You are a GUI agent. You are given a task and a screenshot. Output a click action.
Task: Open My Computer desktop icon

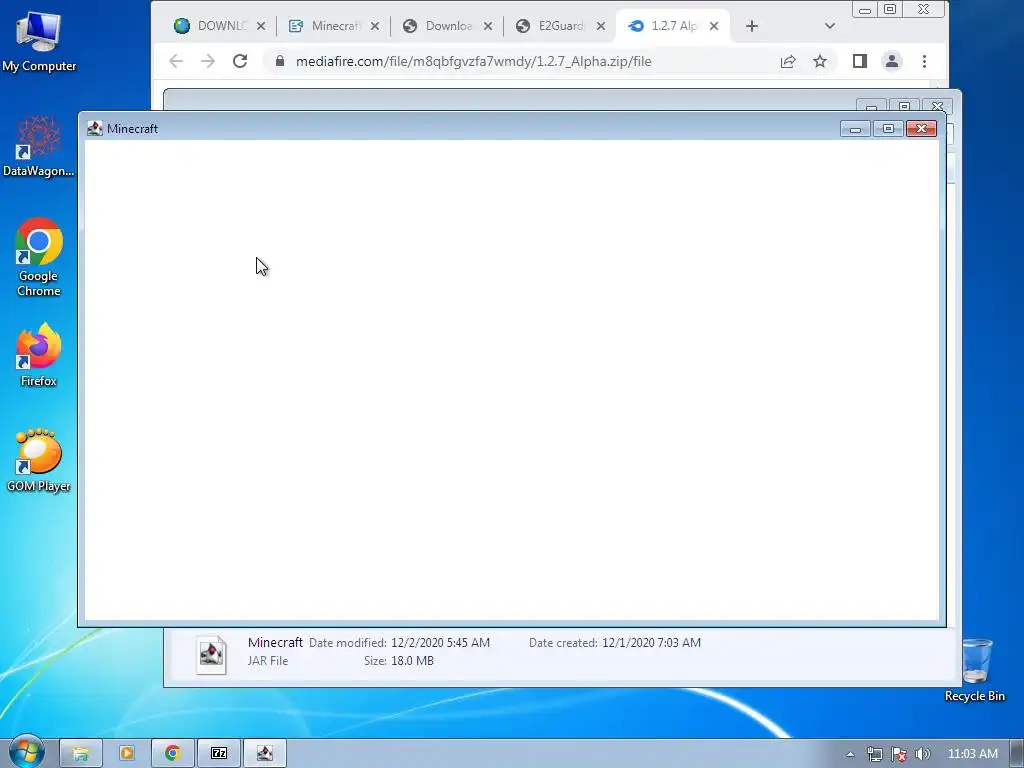[39, 40]
